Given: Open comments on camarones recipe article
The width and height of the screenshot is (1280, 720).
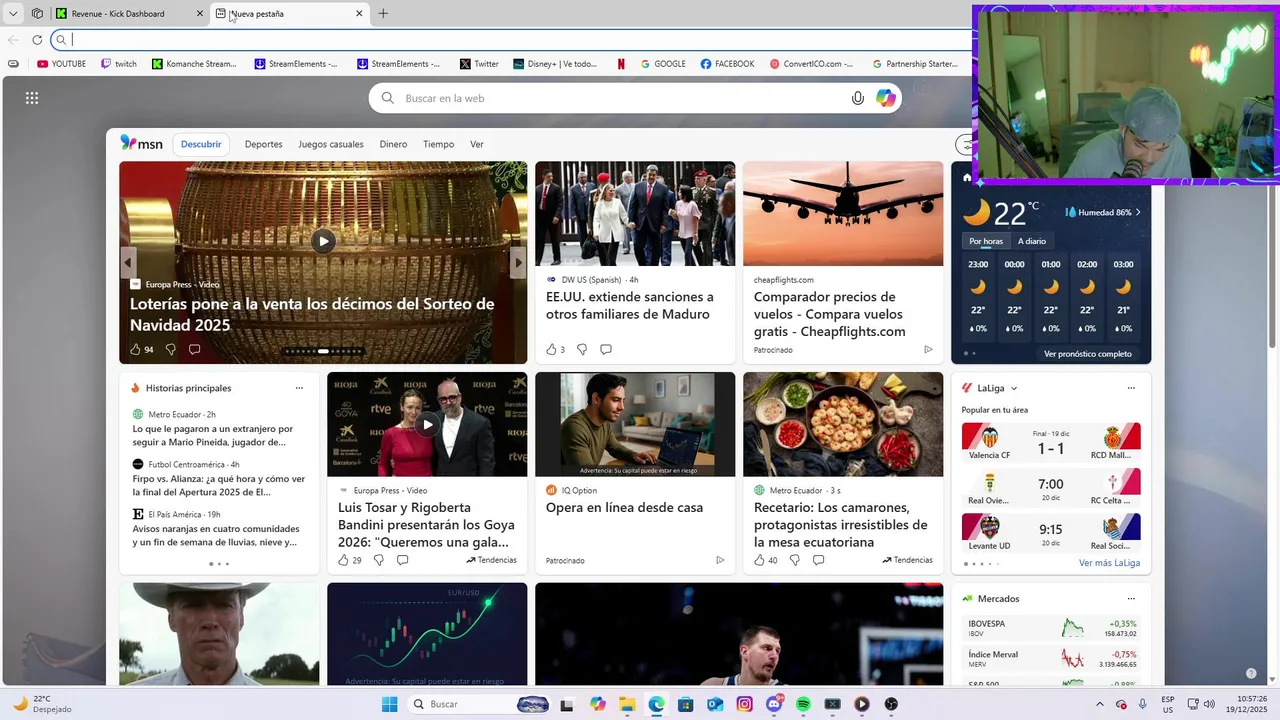Looking at the screenshot, I should pos(818,560).
